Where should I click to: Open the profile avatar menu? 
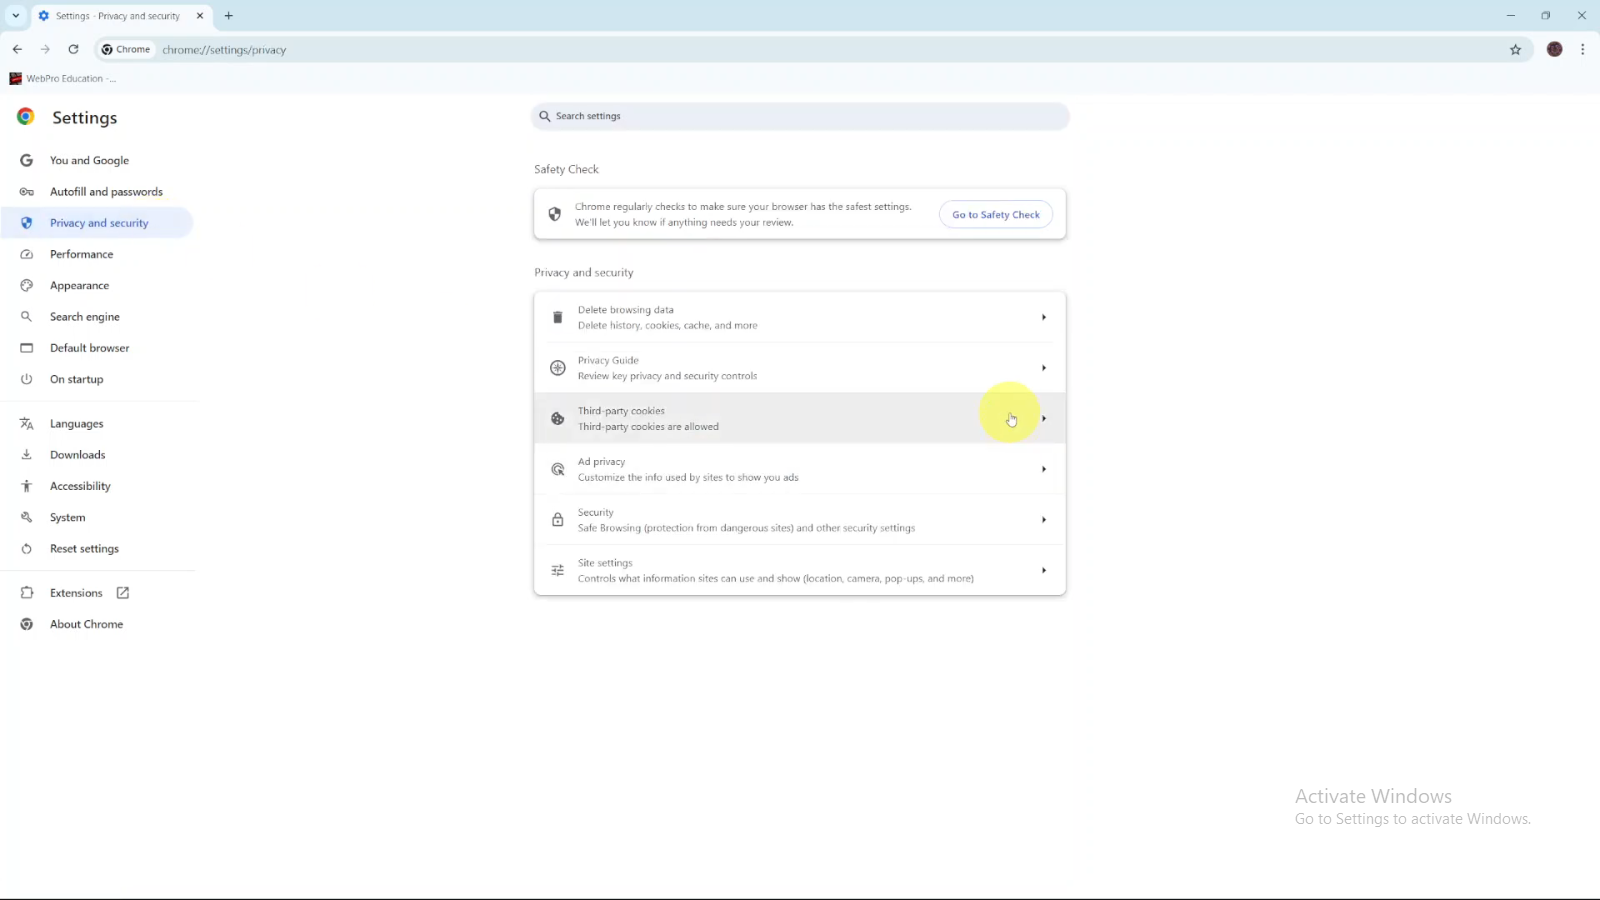[x=1554, y=49]
